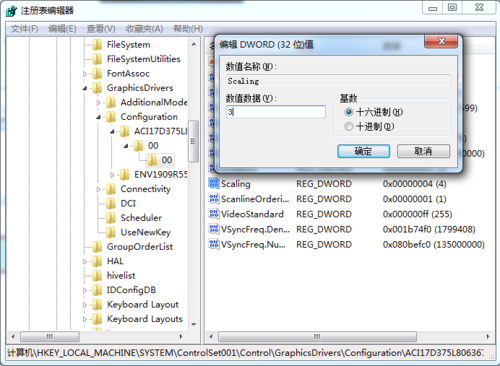Image resolution: width=500 pixels, height=366 pixels.
Task: Click the ScanlineOrdering DWORD value icon
Action: [214, 199]
